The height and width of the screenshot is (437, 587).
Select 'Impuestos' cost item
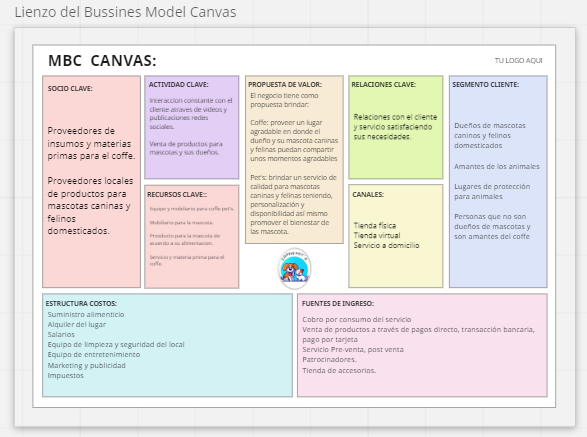66,376
